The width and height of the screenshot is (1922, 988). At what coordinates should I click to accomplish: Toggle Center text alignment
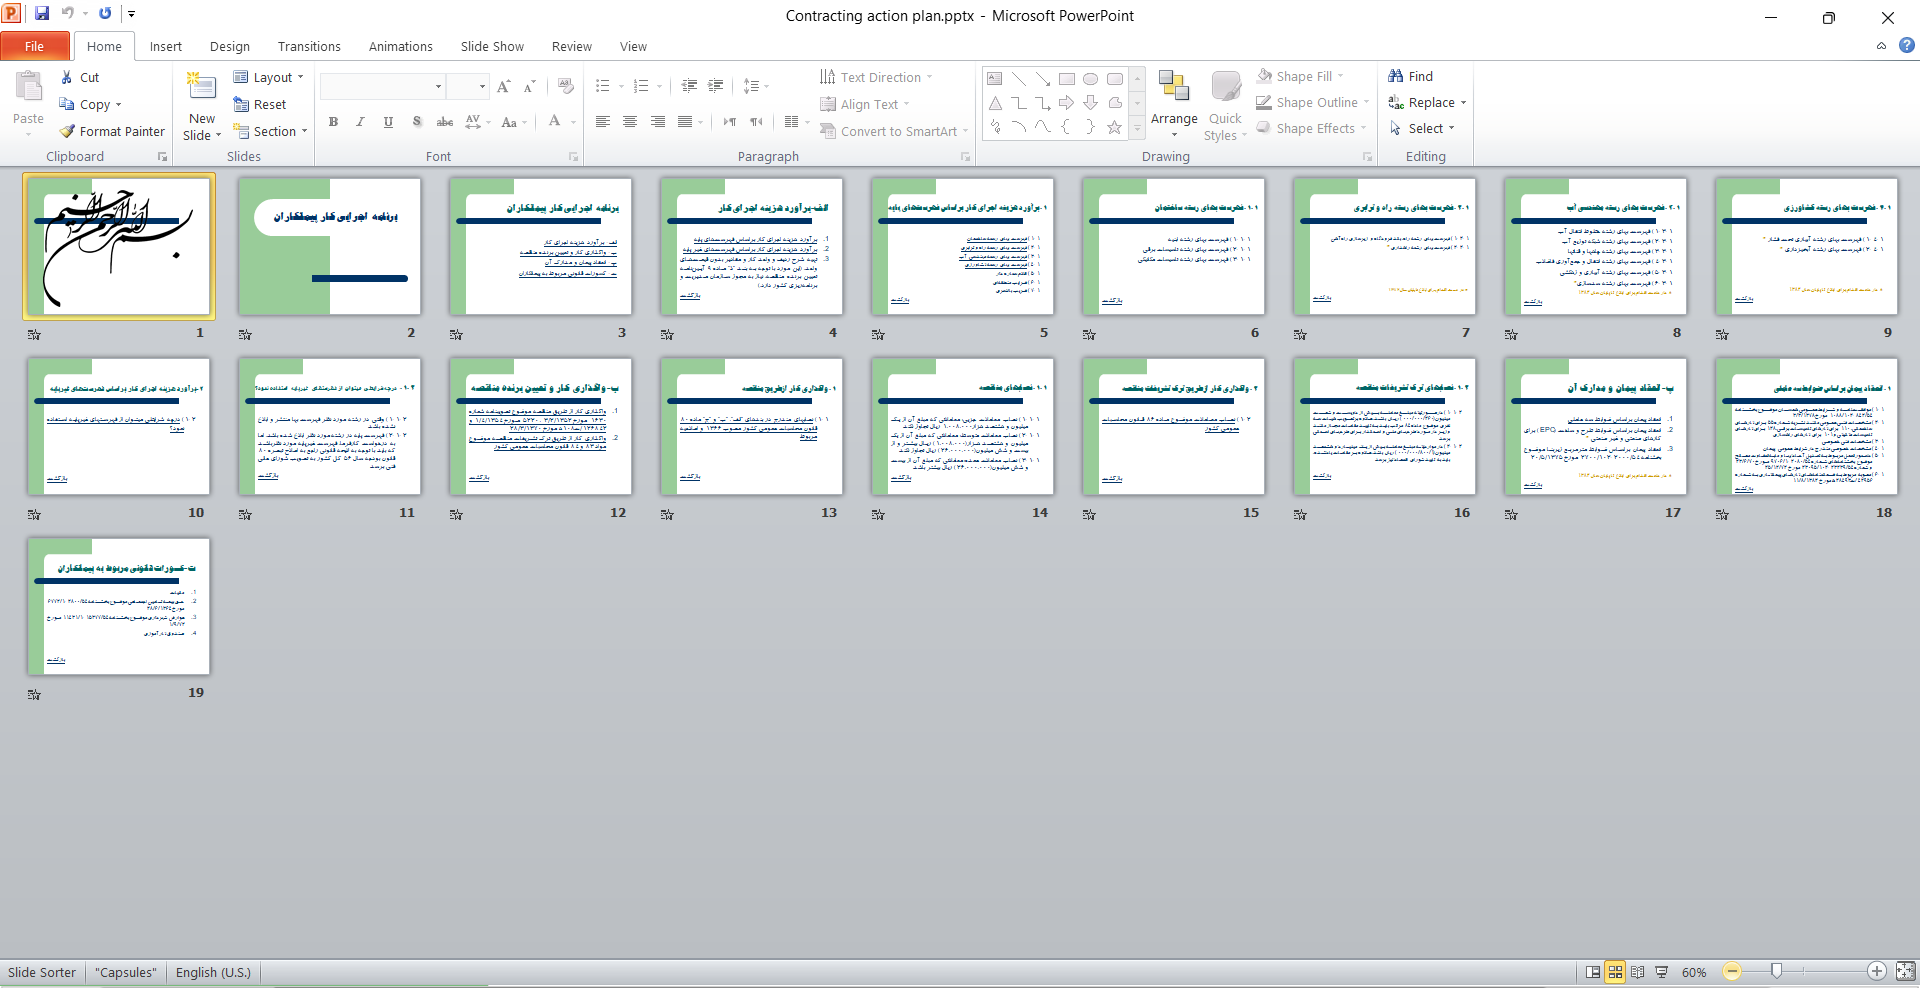tap(630, 122)
